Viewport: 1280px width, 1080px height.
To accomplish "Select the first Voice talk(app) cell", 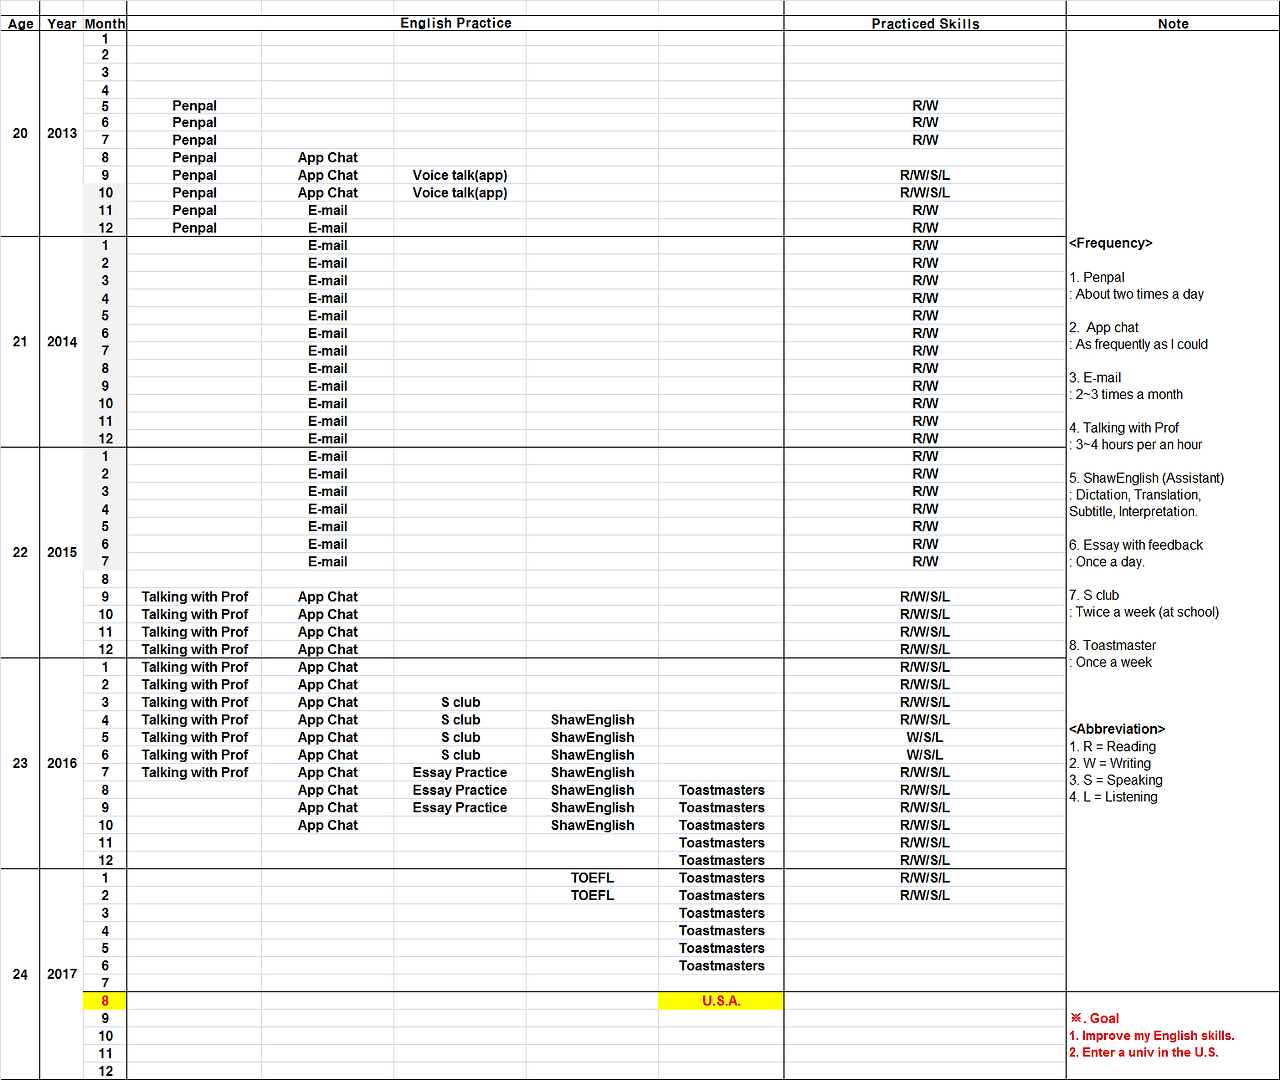I will point(460,175).
